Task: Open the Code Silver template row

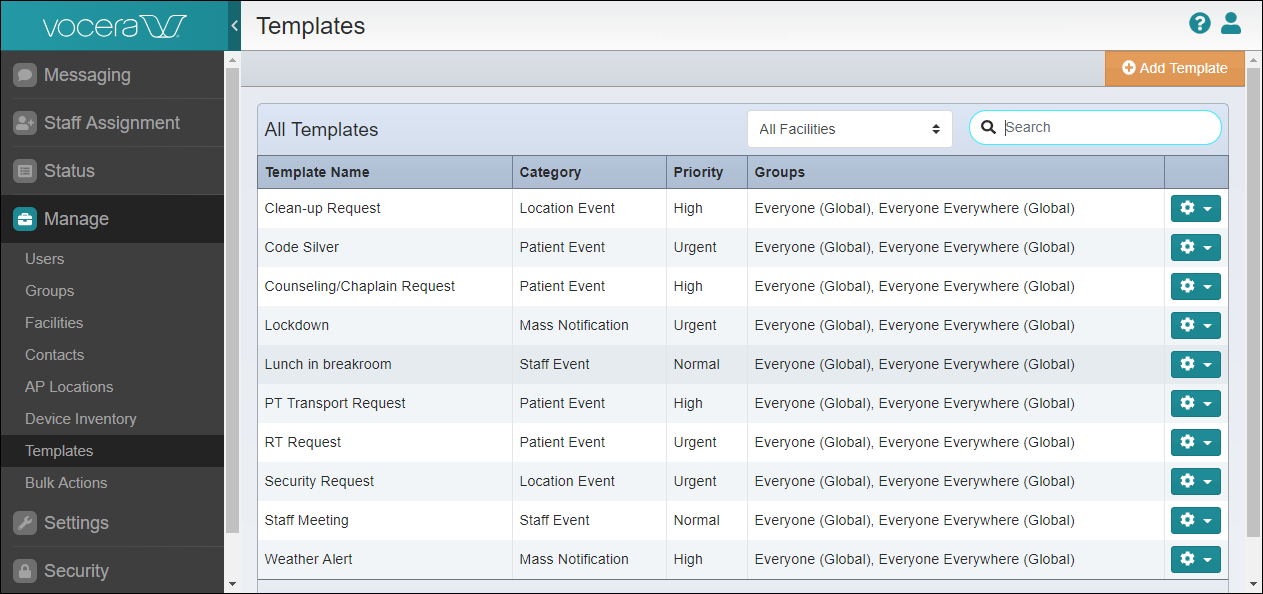Action: [x=302, y=247]
